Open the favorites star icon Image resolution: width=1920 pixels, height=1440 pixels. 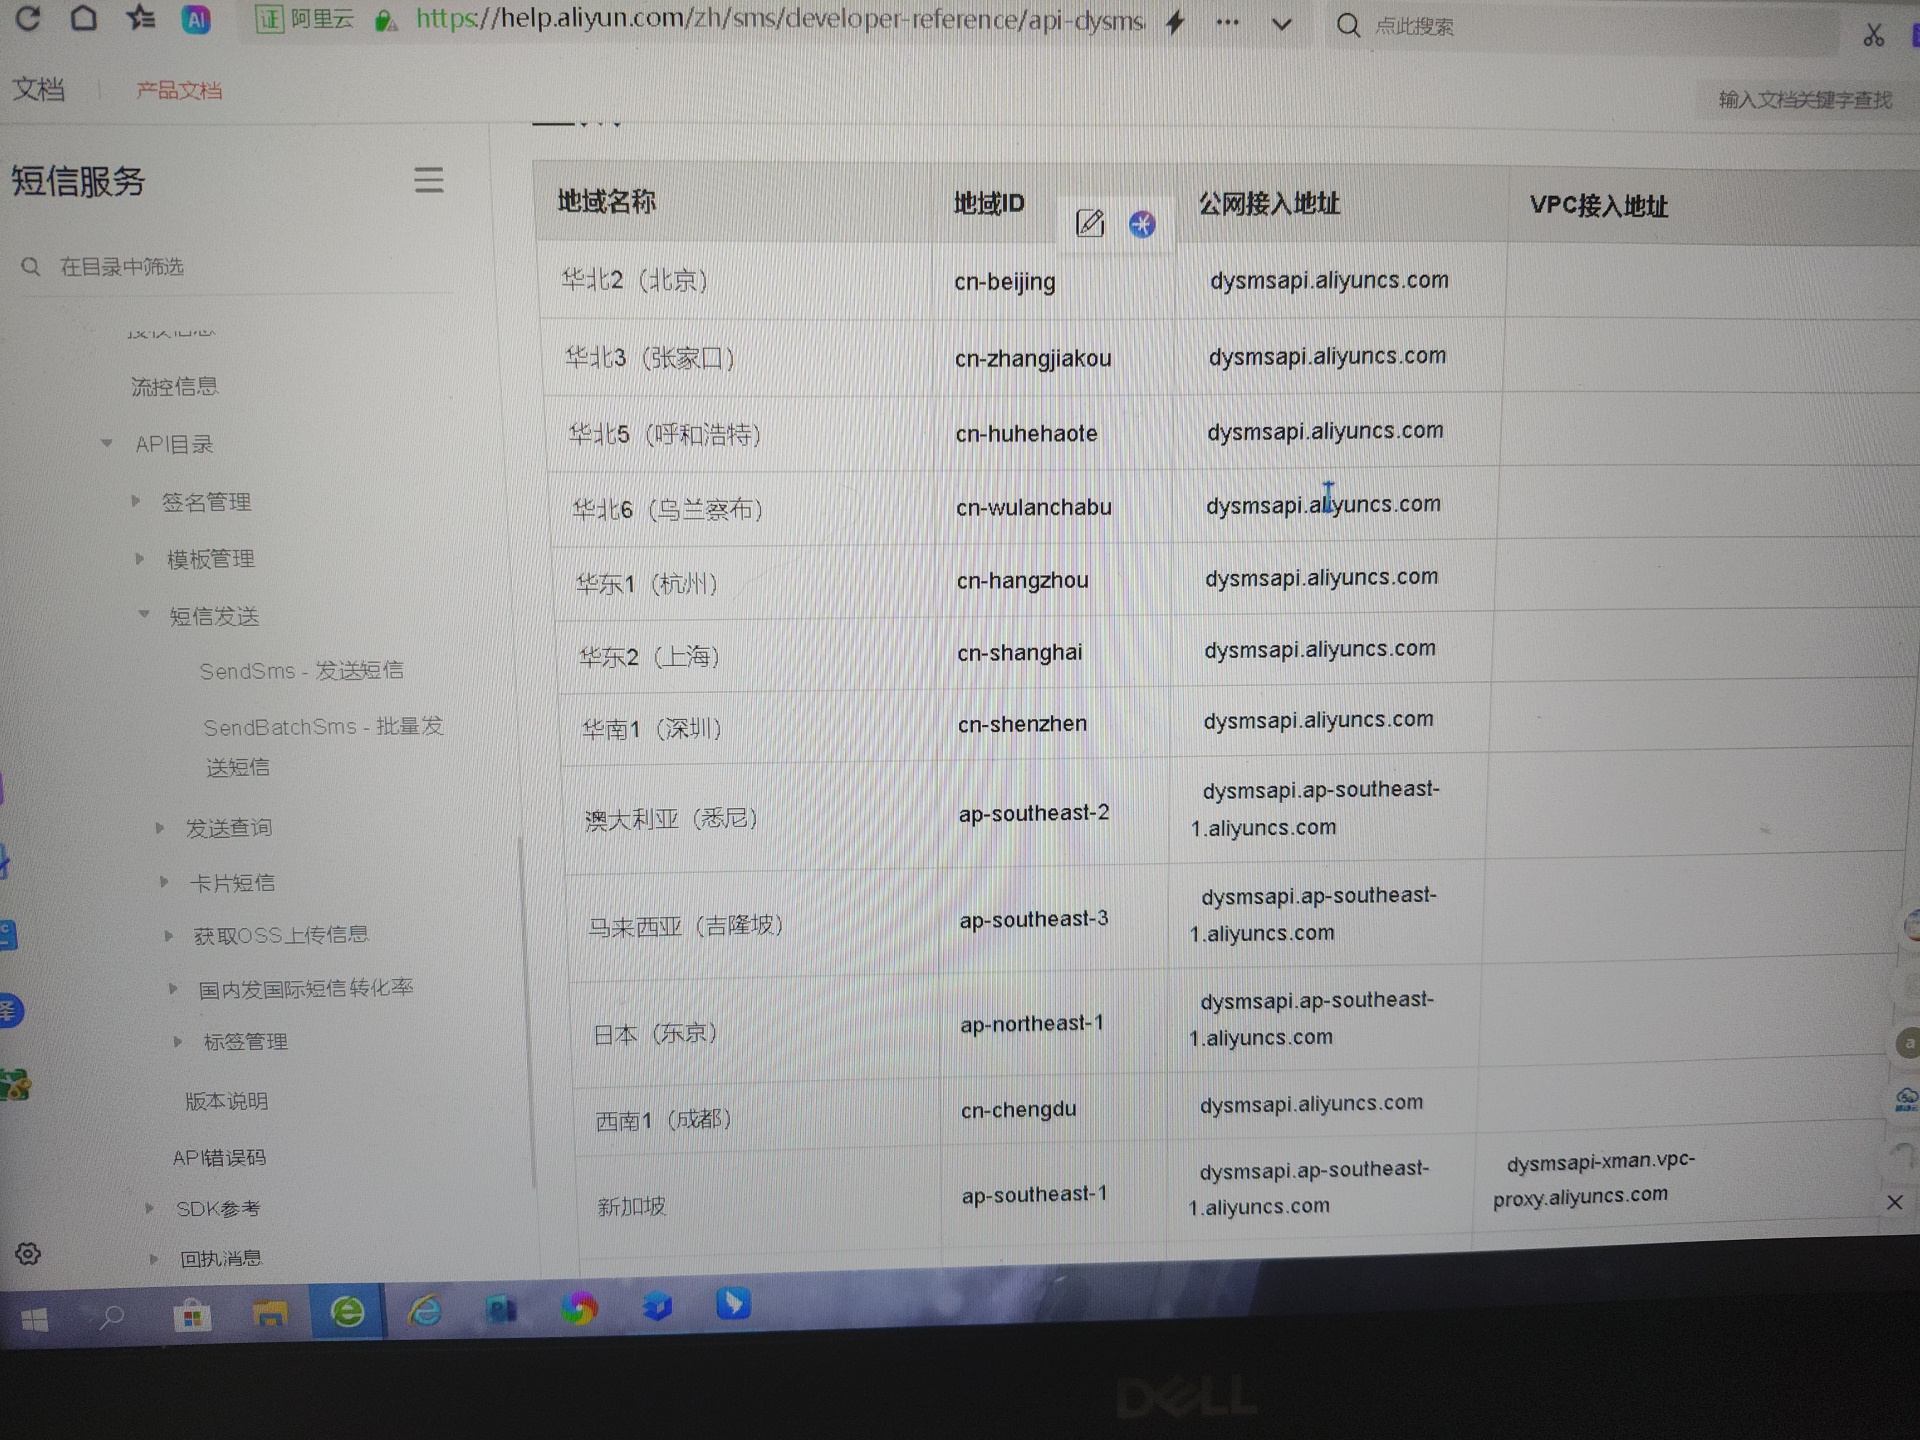pos(140,17)
